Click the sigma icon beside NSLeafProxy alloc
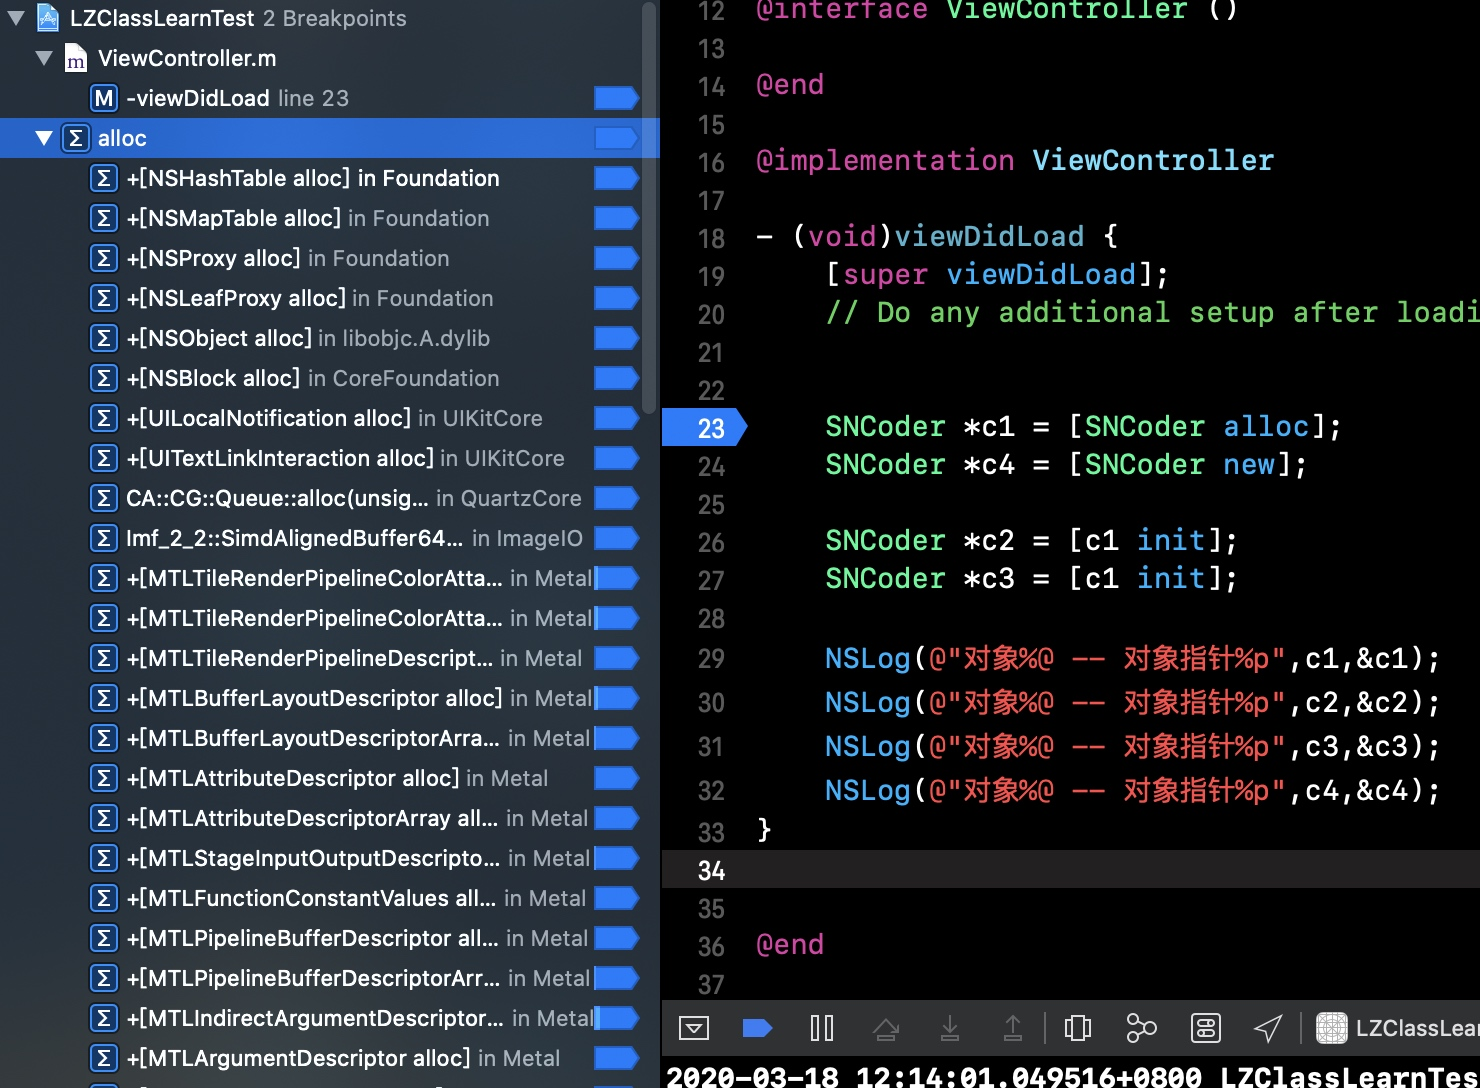The width and height of the screenshot is (1480, 1088). click(104, 298)
